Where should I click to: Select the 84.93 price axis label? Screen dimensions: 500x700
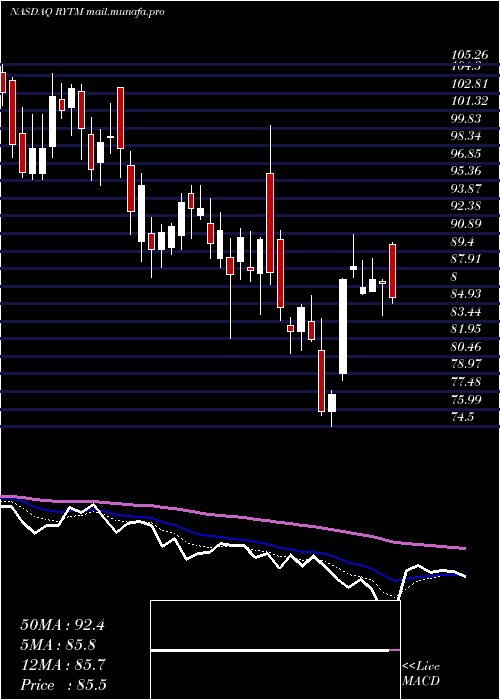point(466,294)
